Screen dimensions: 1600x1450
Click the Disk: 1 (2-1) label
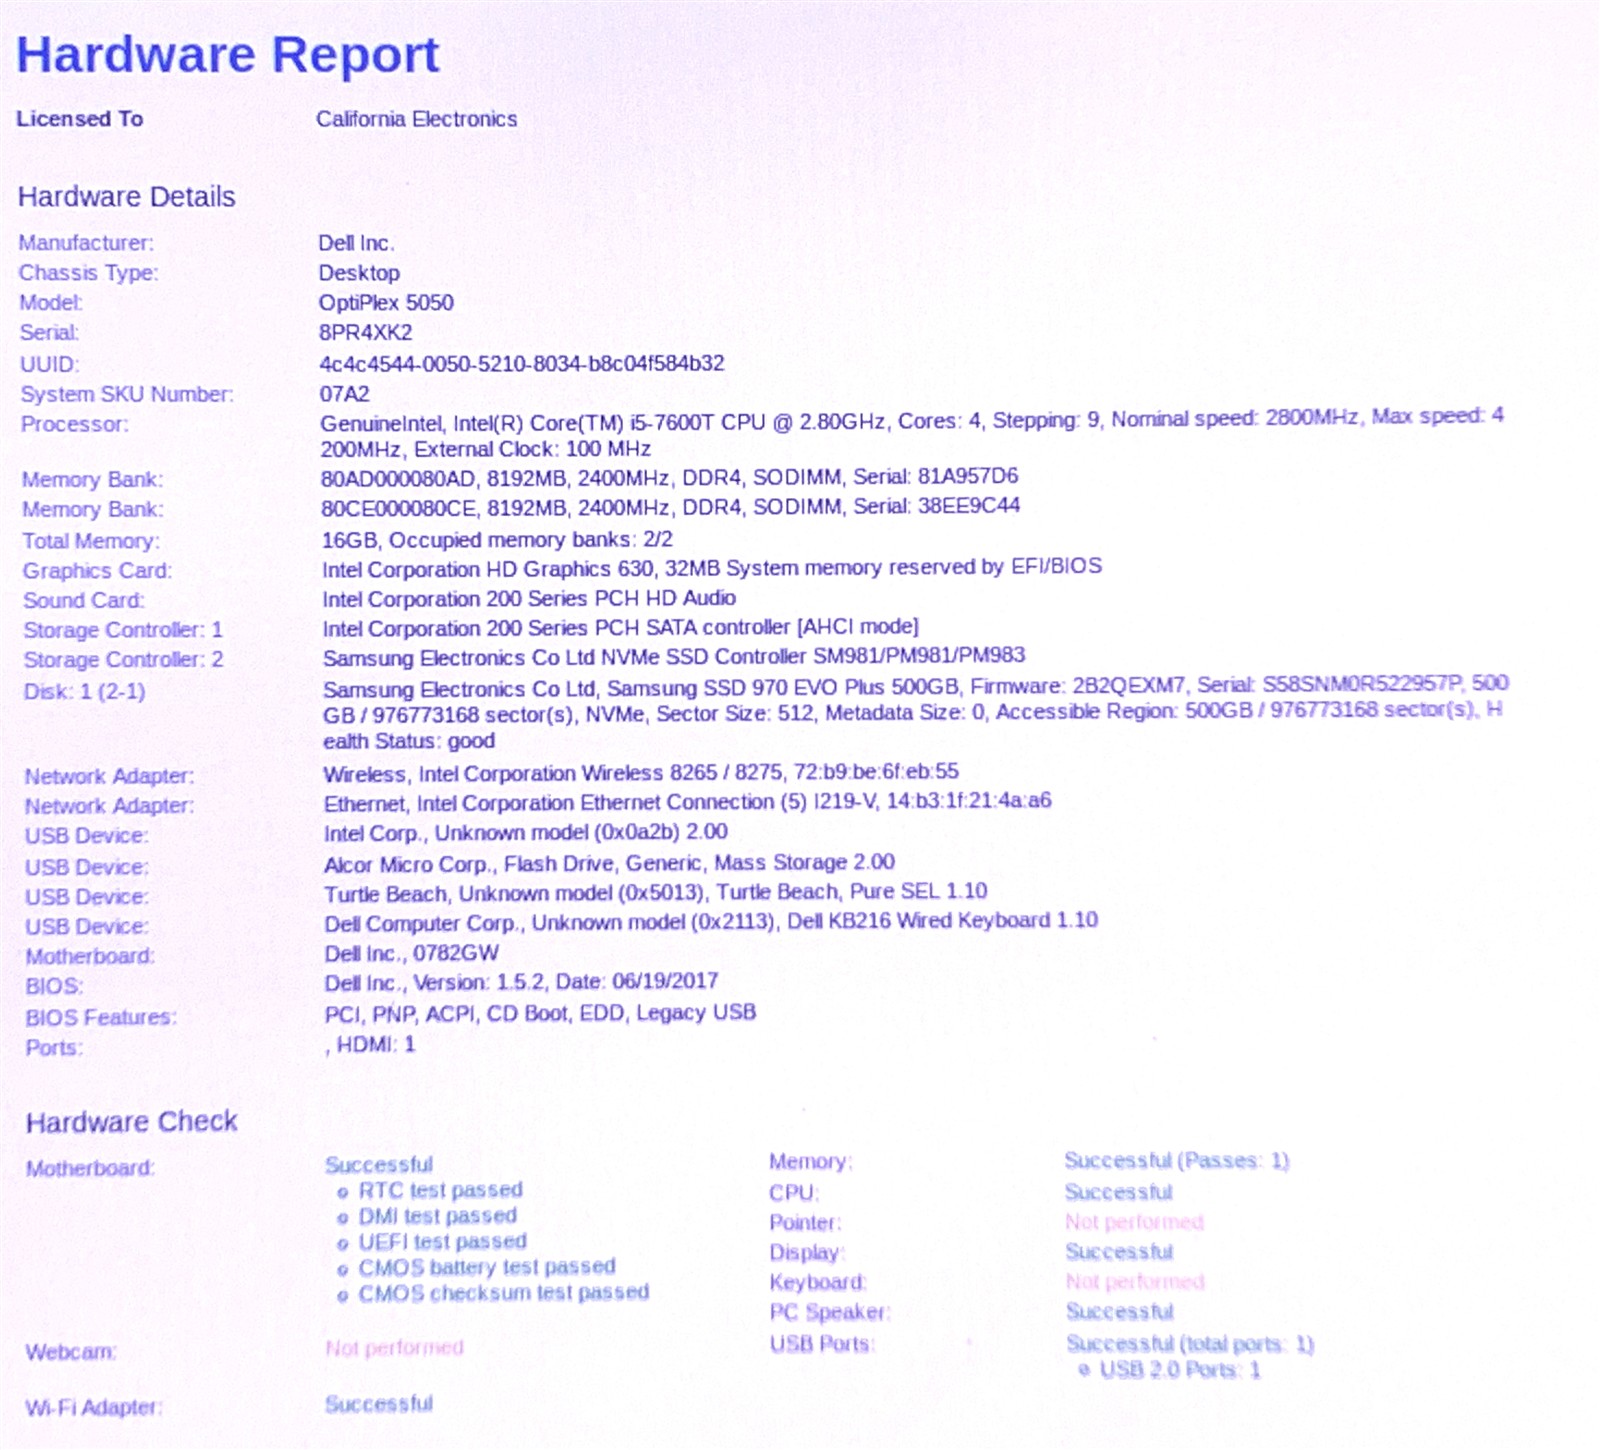pyautogui.click(x=85, y=691)
